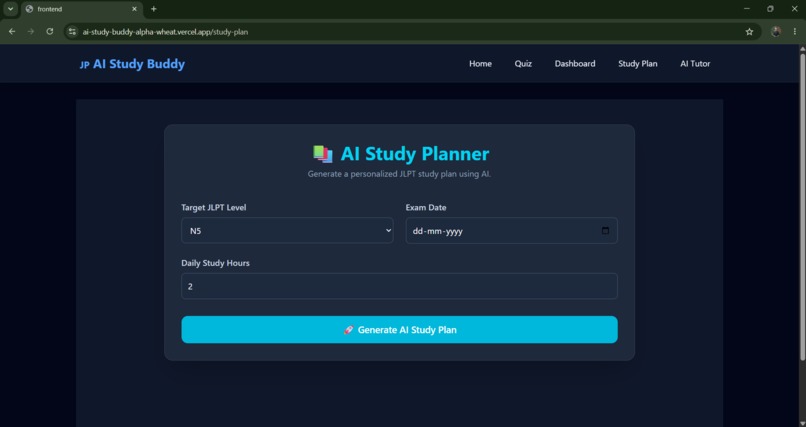Viewport: 806px width, 427px height.
Task: Open Chrome three-dot menu
Action: click(x=795, y=32)
